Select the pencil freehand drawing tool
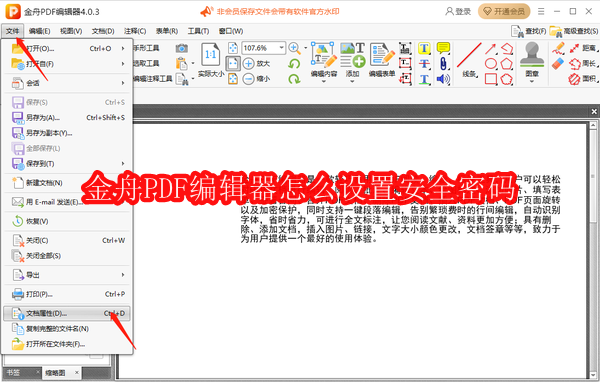600x382 pixels. [558, 49]
